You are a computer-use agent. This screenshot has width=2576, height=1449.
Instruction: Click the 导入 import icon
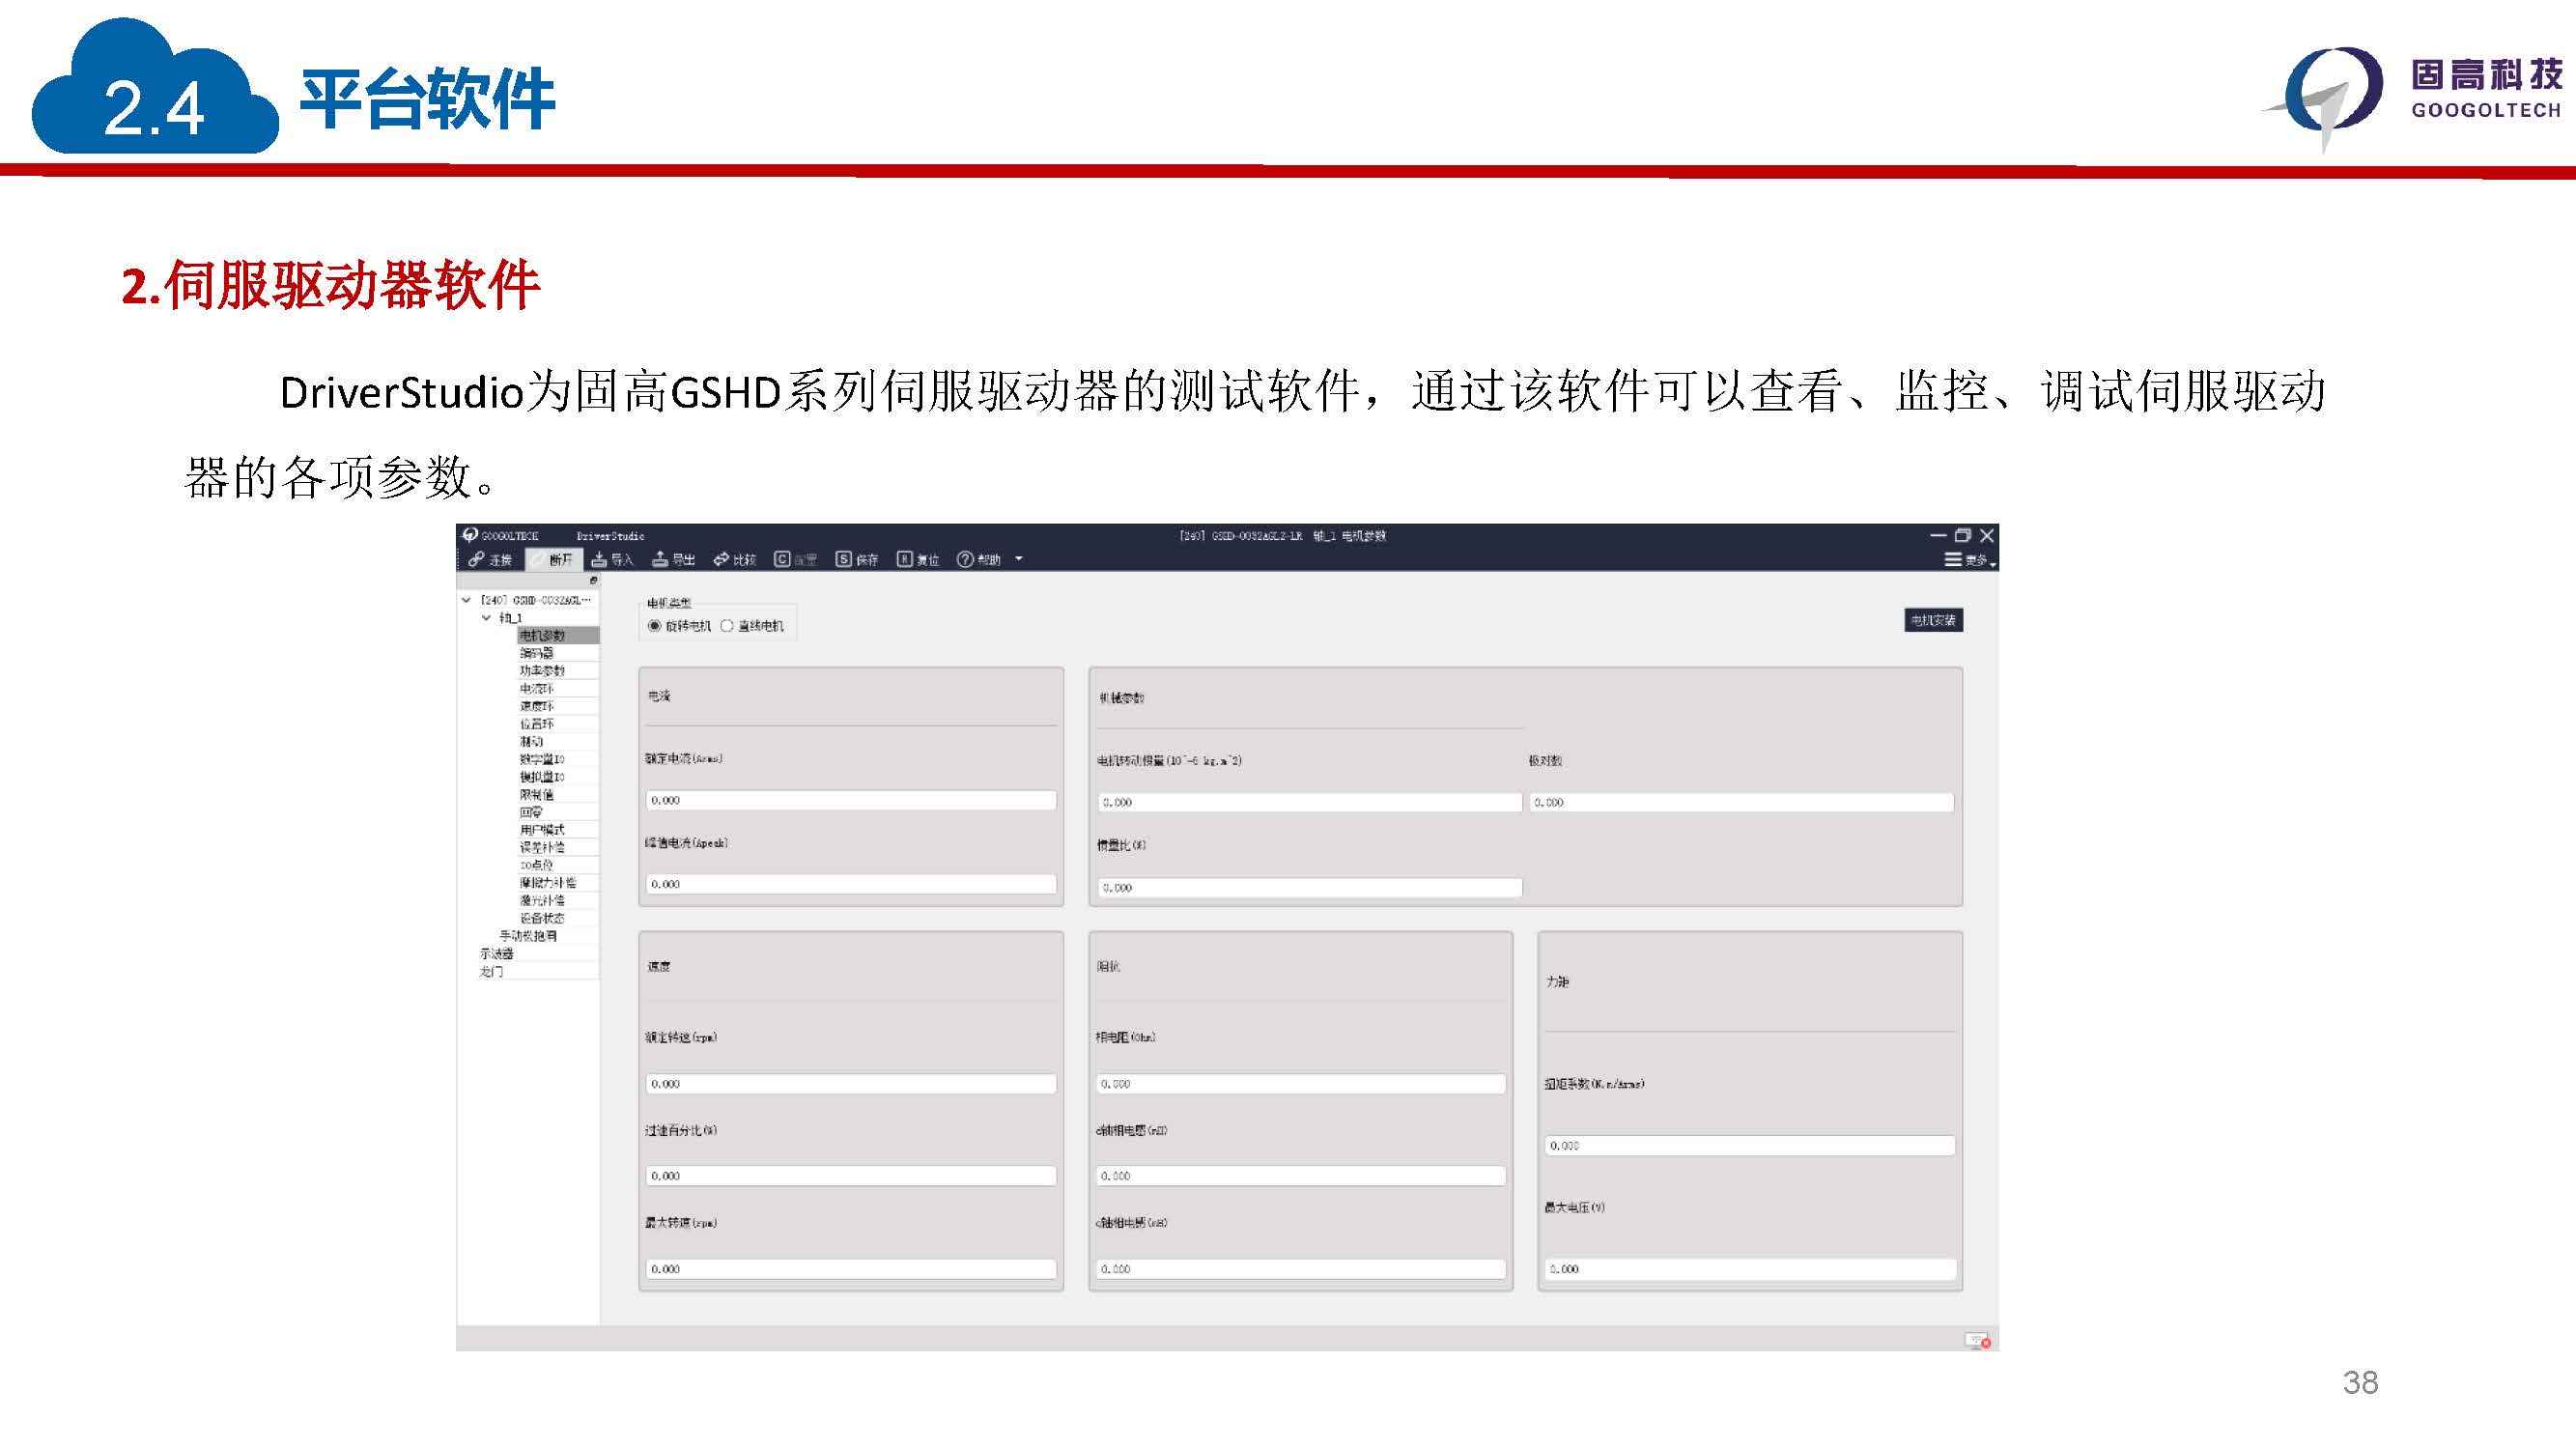(x=599, y=559)
